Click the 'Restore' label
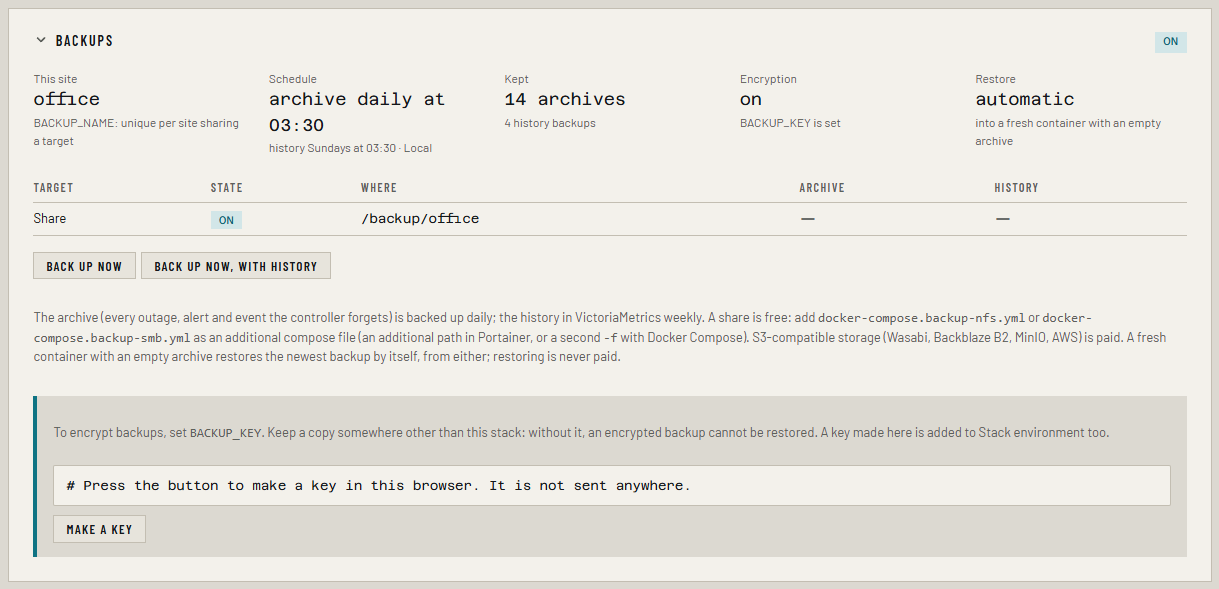The height and width of the screenshot is (589, 1219). pos(996,79)
